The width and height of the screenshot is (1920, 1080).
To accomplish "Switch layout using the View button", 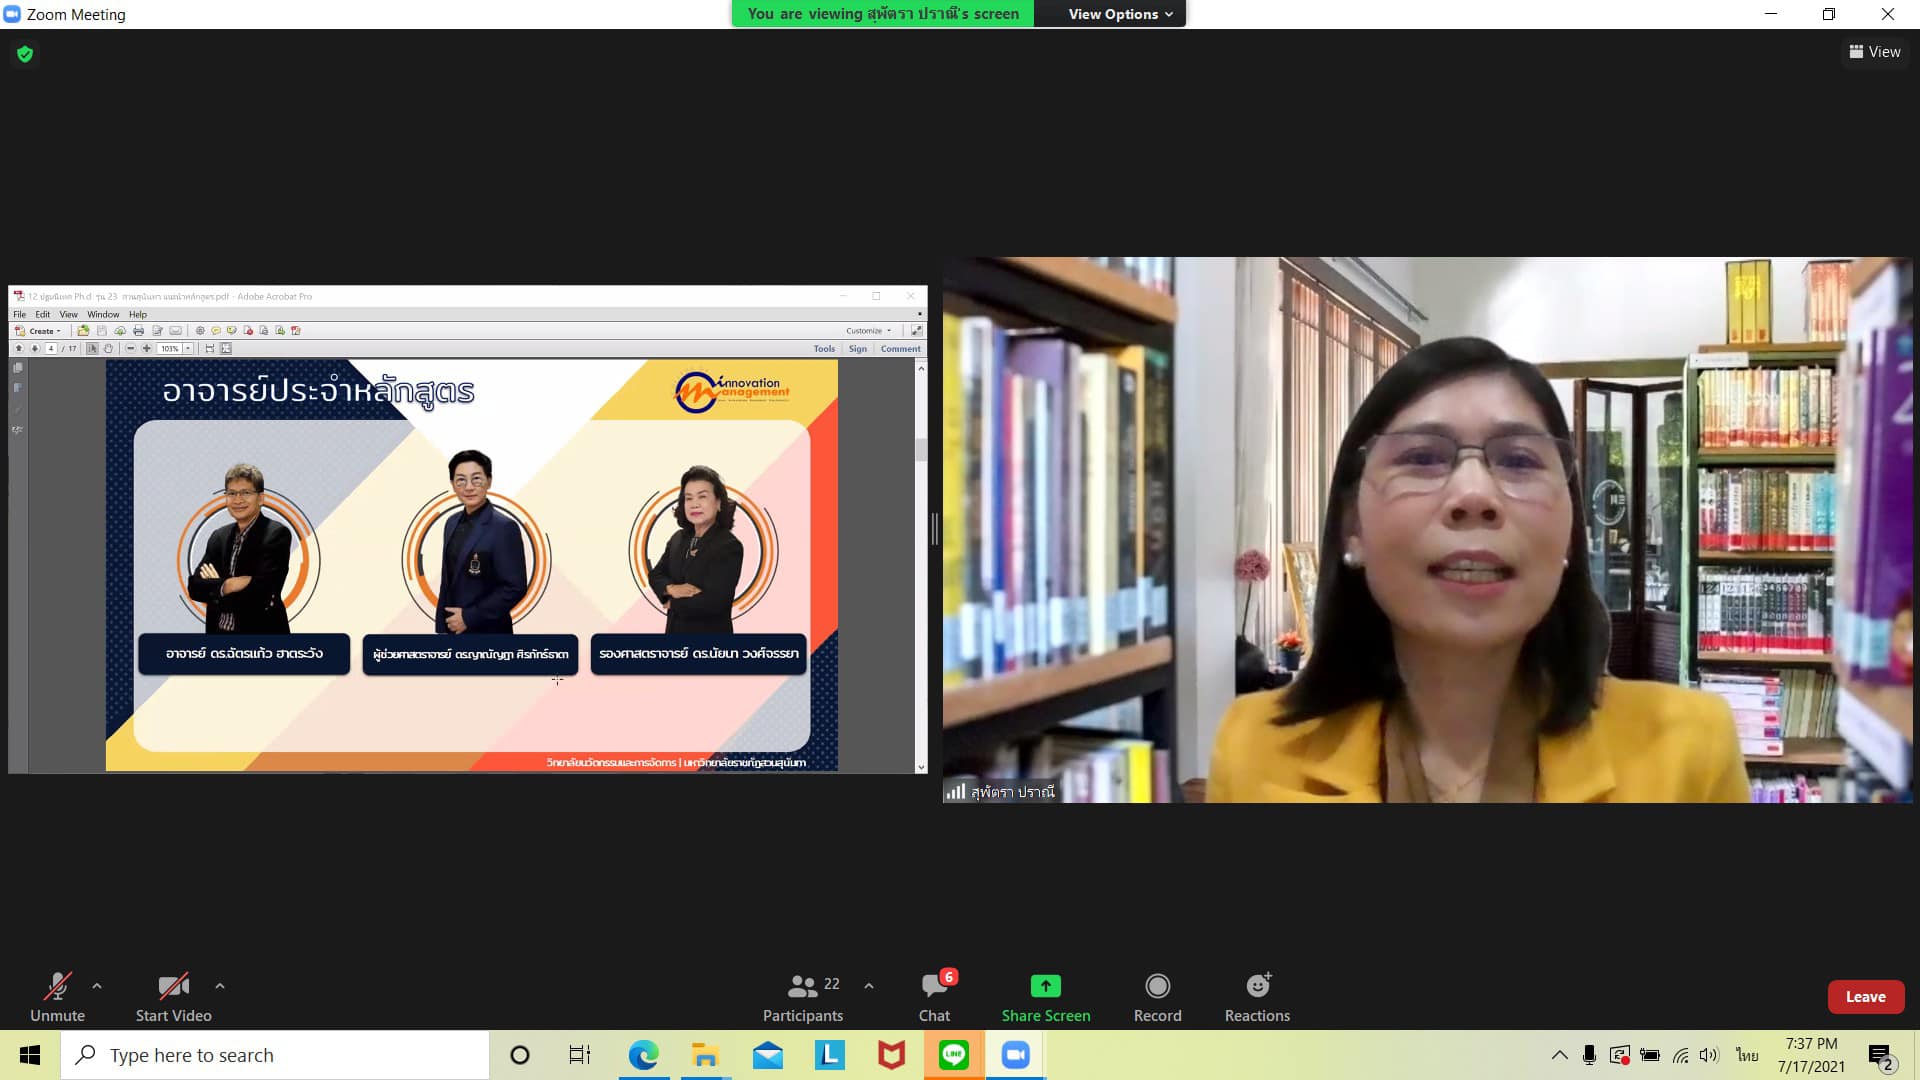I will (x=1875, y=52).
